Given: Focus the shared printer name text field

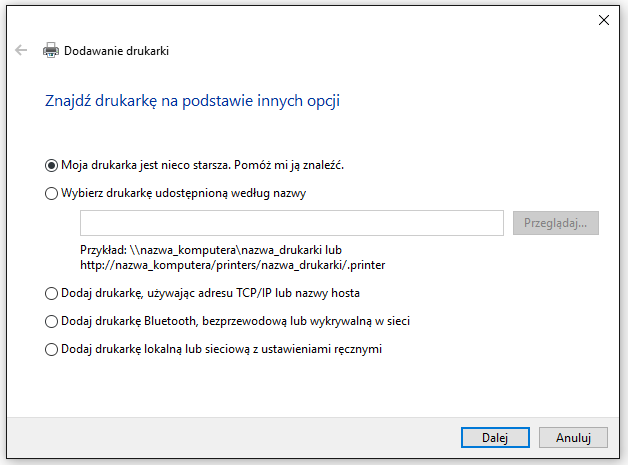Looking at the screenshot, I should point(292,223).
